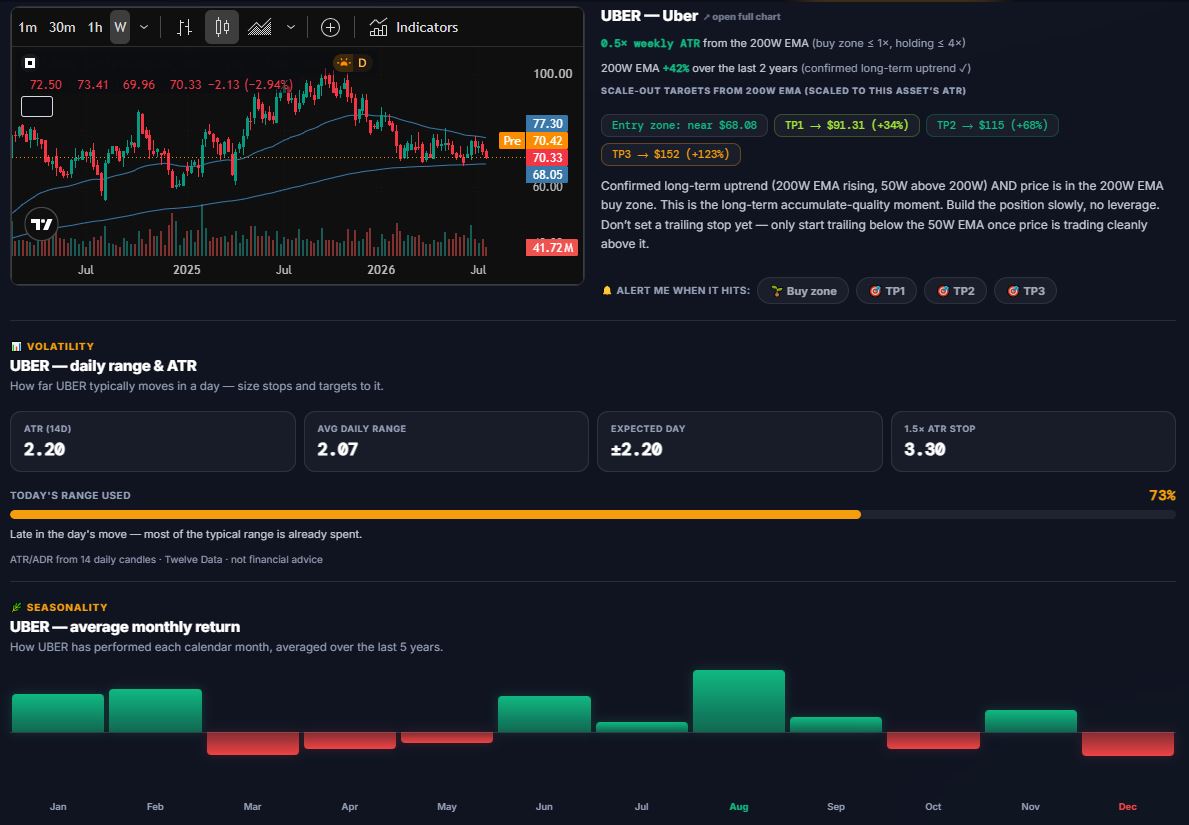Click the TP2 → $115 target chip
1189x825 pixels.
[992, 125]
